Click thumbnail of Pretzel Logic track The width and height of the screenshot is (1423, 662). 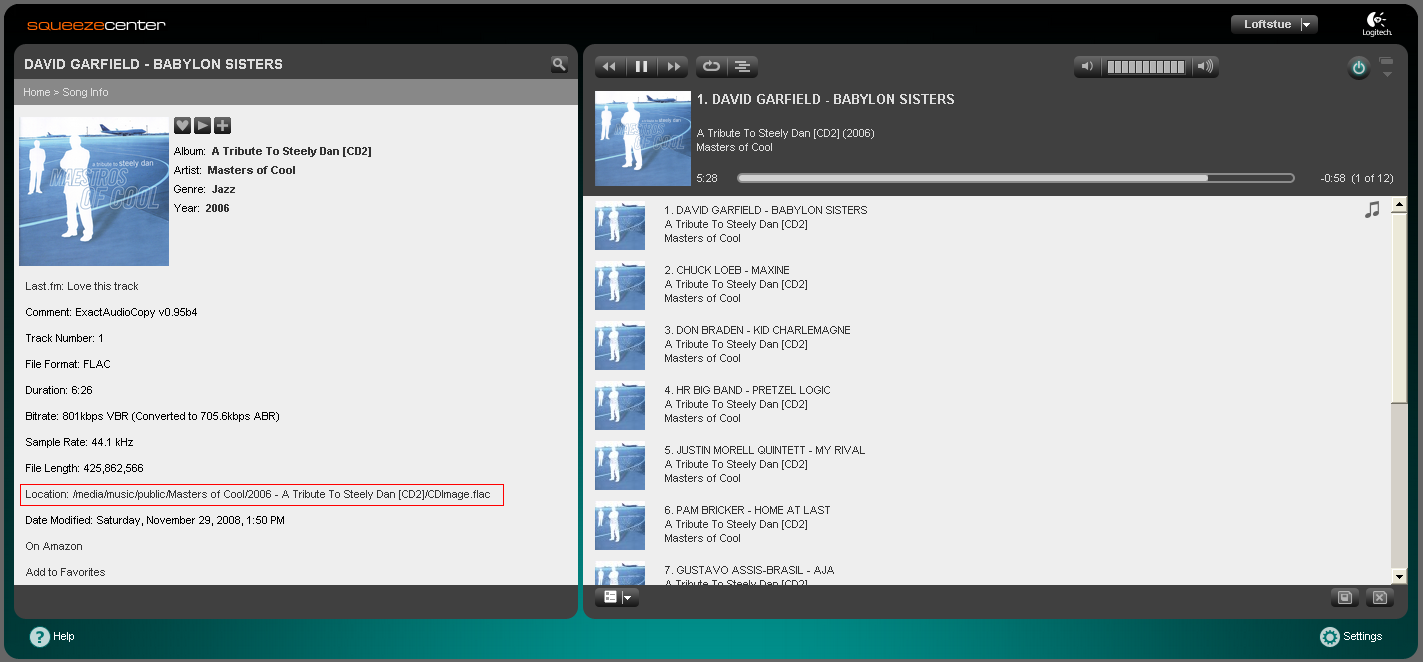pyautogui.click(x=620, y=405)
